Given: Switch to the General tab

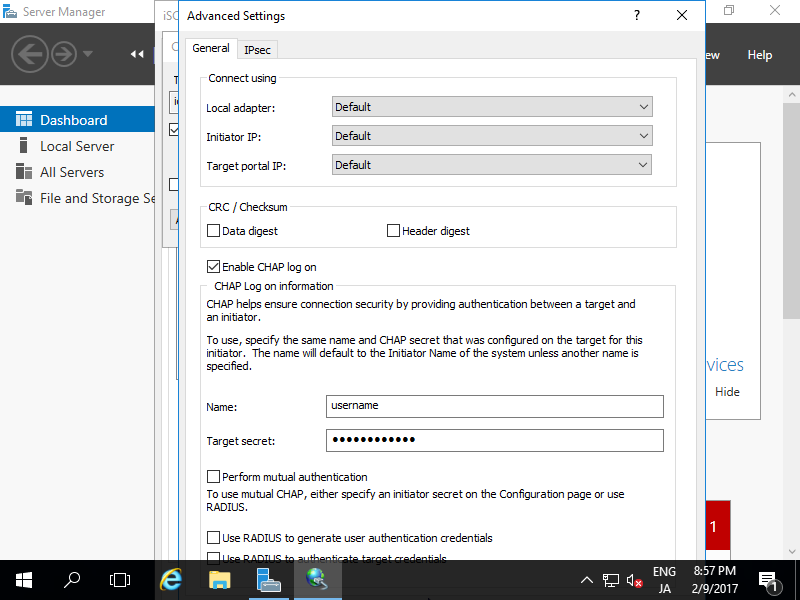Looking at the screenshot, I should click(211, 48).
